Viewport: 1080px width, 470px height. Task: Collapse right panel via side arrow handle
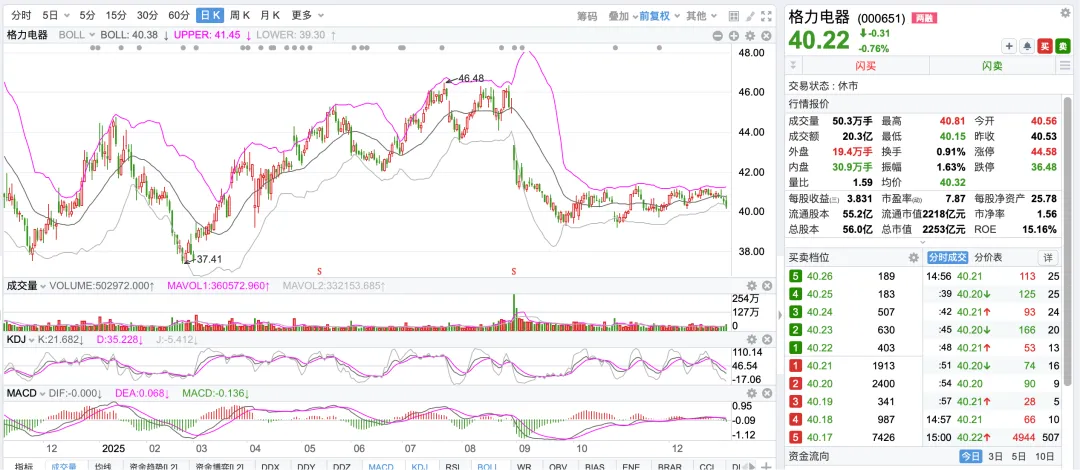(780, 314)
